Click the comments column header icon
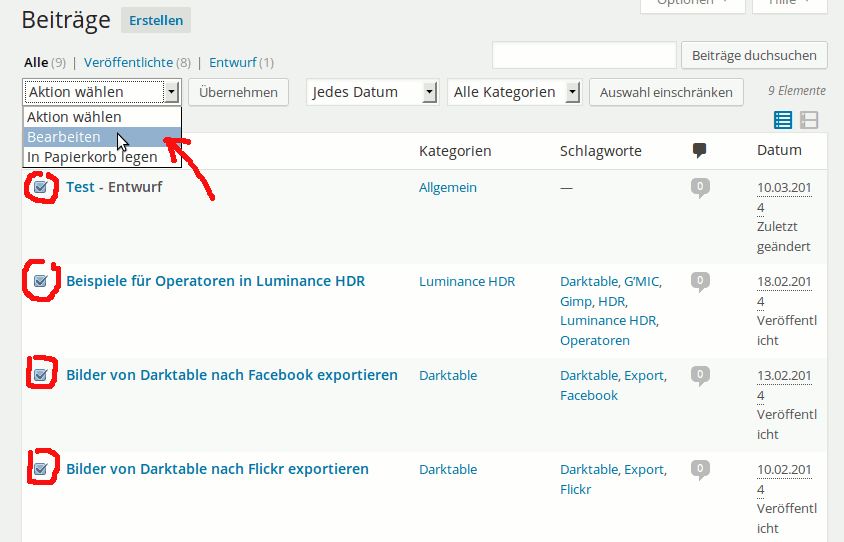Screen dimensions: 844x542 point(700,150)
